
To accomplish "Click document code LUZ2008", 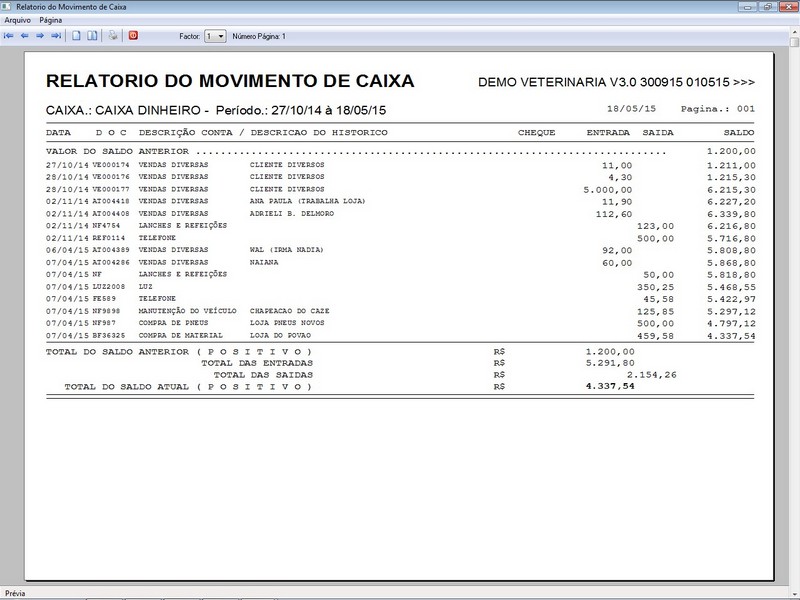I will [109, 287].
